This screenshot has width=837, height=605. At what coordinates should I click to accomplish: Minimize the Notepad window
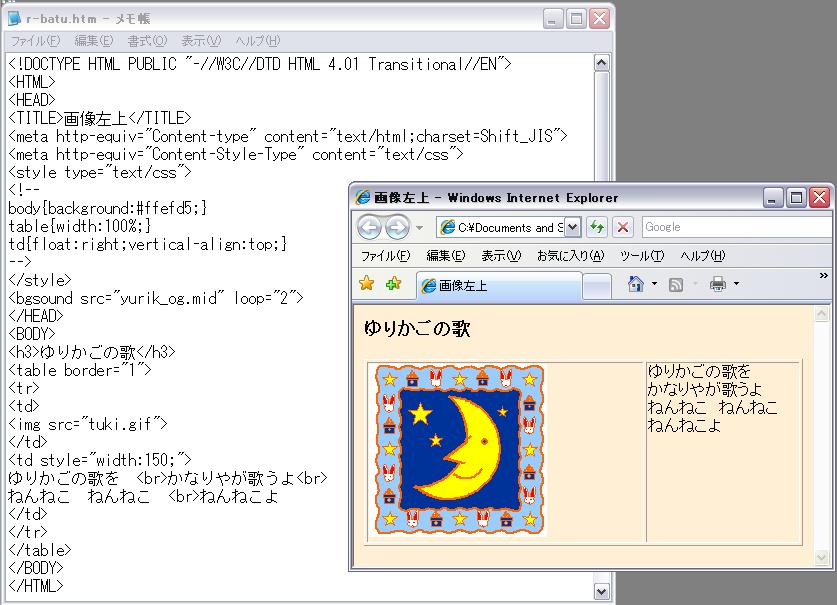[x=552, y=19]
